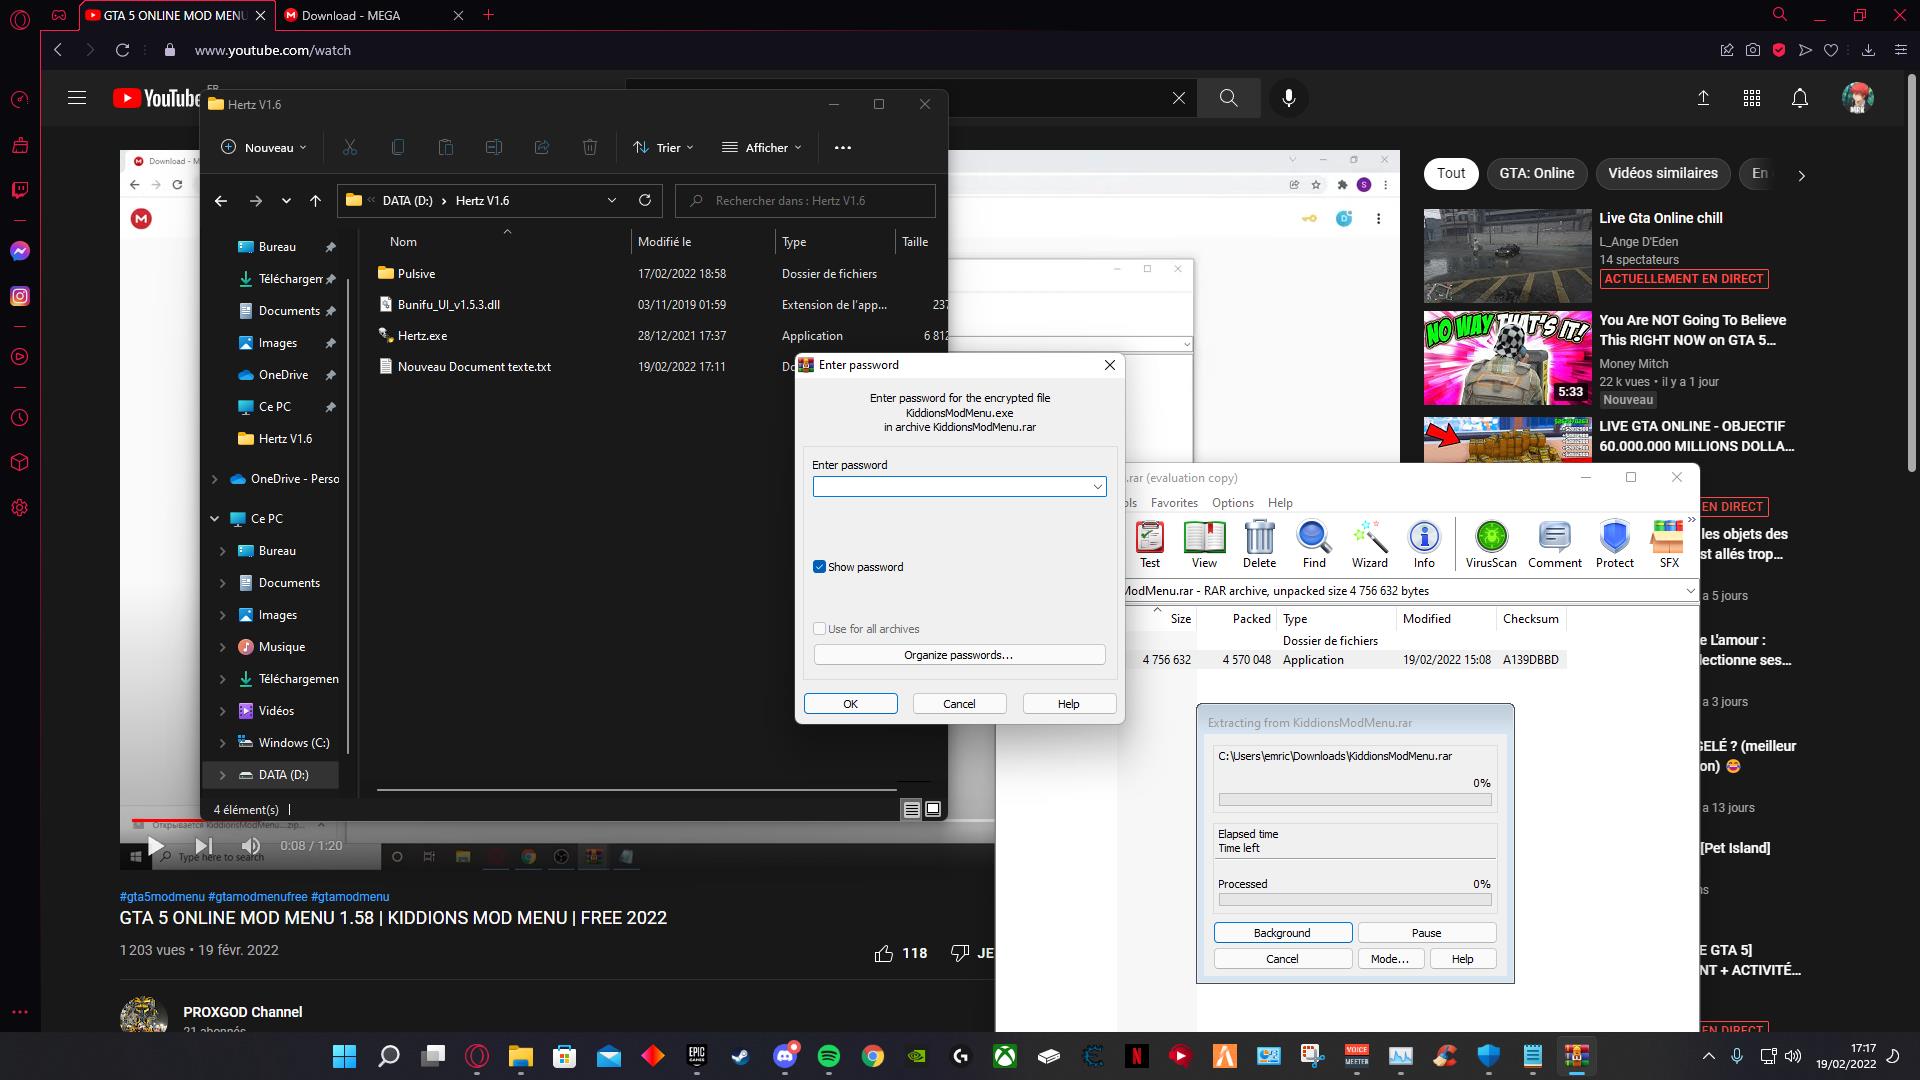The width and height of the screenshot is (1920, 1080).
Task: Open the WinRAR Options menu
Action: [x=1232, y=503]
